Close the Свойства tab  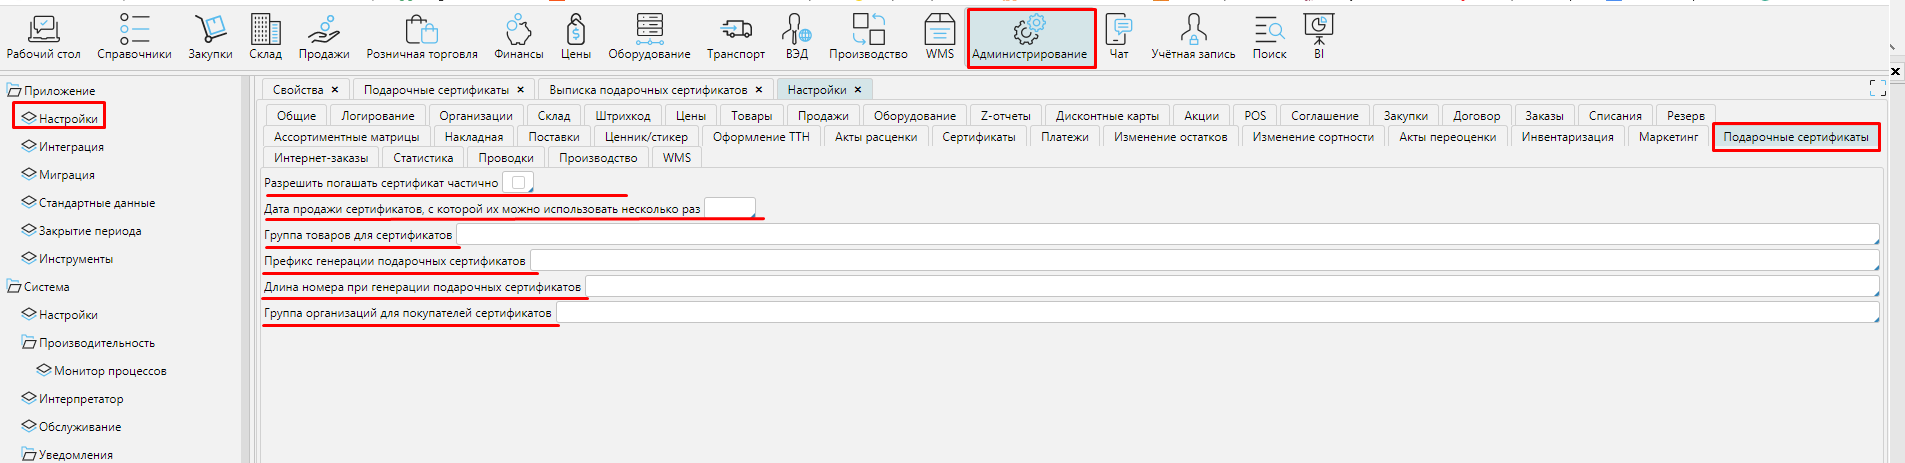tap(336, 90)
